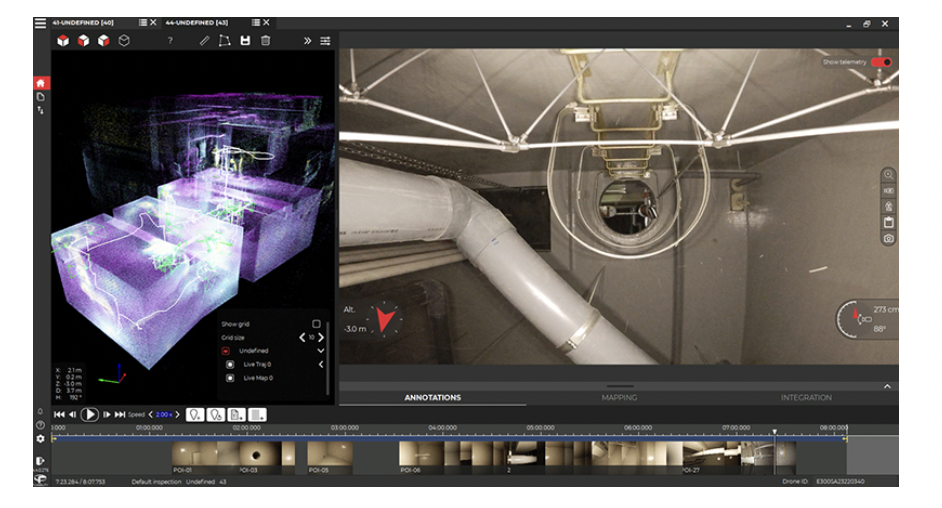Open the 3D view settings sliders icon

click(x=325, y=40)
